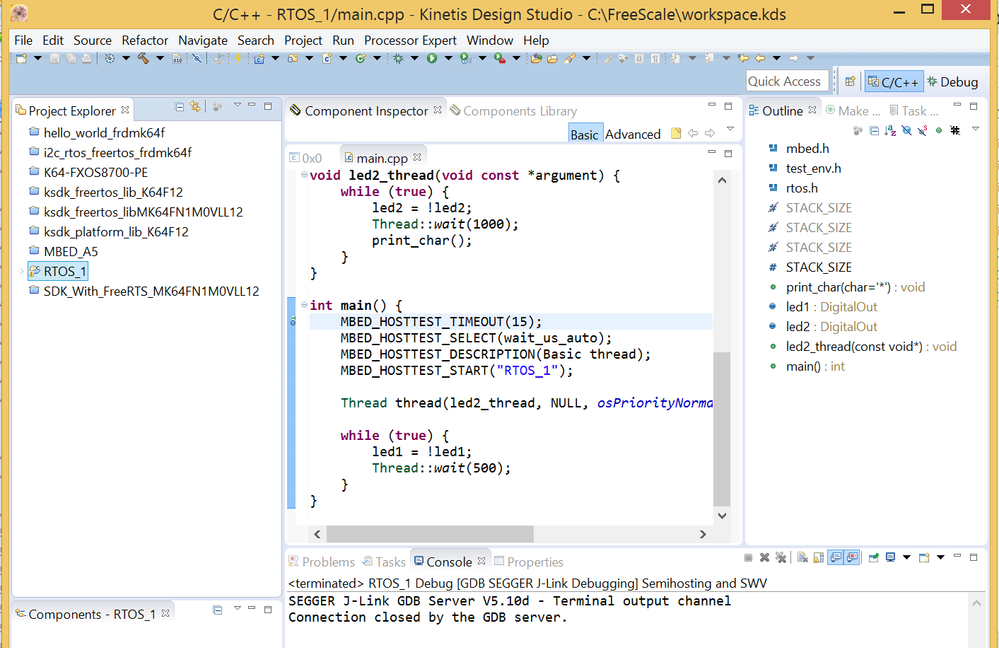The image size is (999, 648).
Task: Click the Search flashlight toolbar icon
Action: (570, 59)
